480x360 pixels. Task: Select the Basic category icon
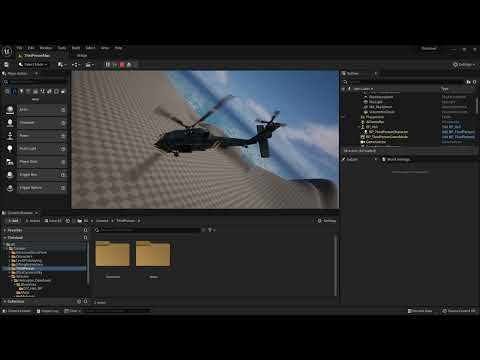(14, 91)
